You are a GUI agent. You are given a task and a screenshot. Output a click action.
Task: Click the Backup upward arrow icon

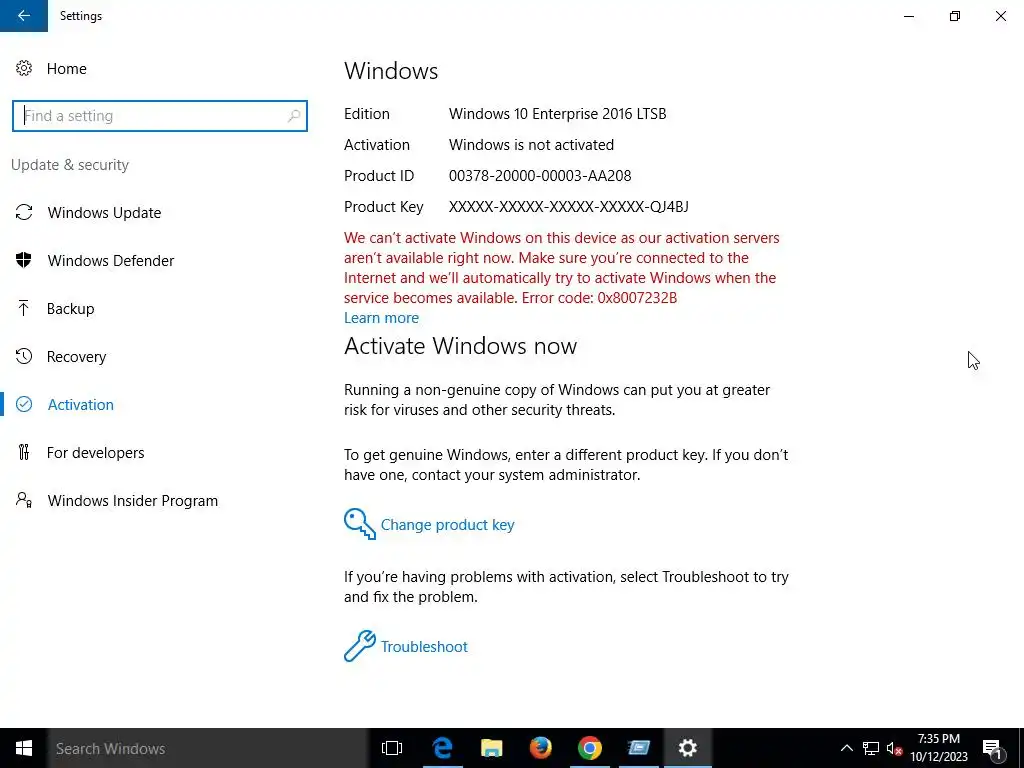[24, 308]
